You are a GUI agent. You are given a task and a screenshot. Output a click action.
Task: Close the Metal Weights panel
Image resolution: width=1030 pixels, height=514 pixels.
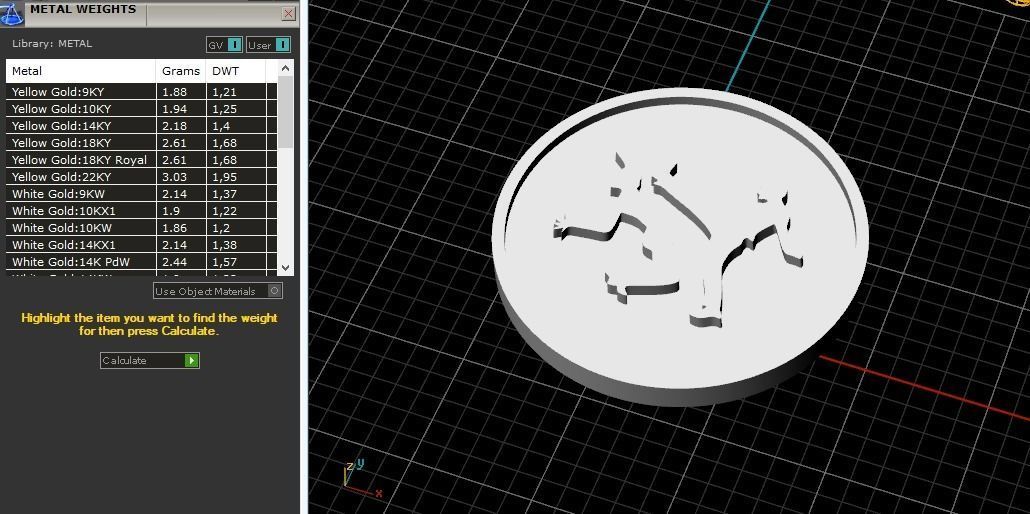point(288,13)
